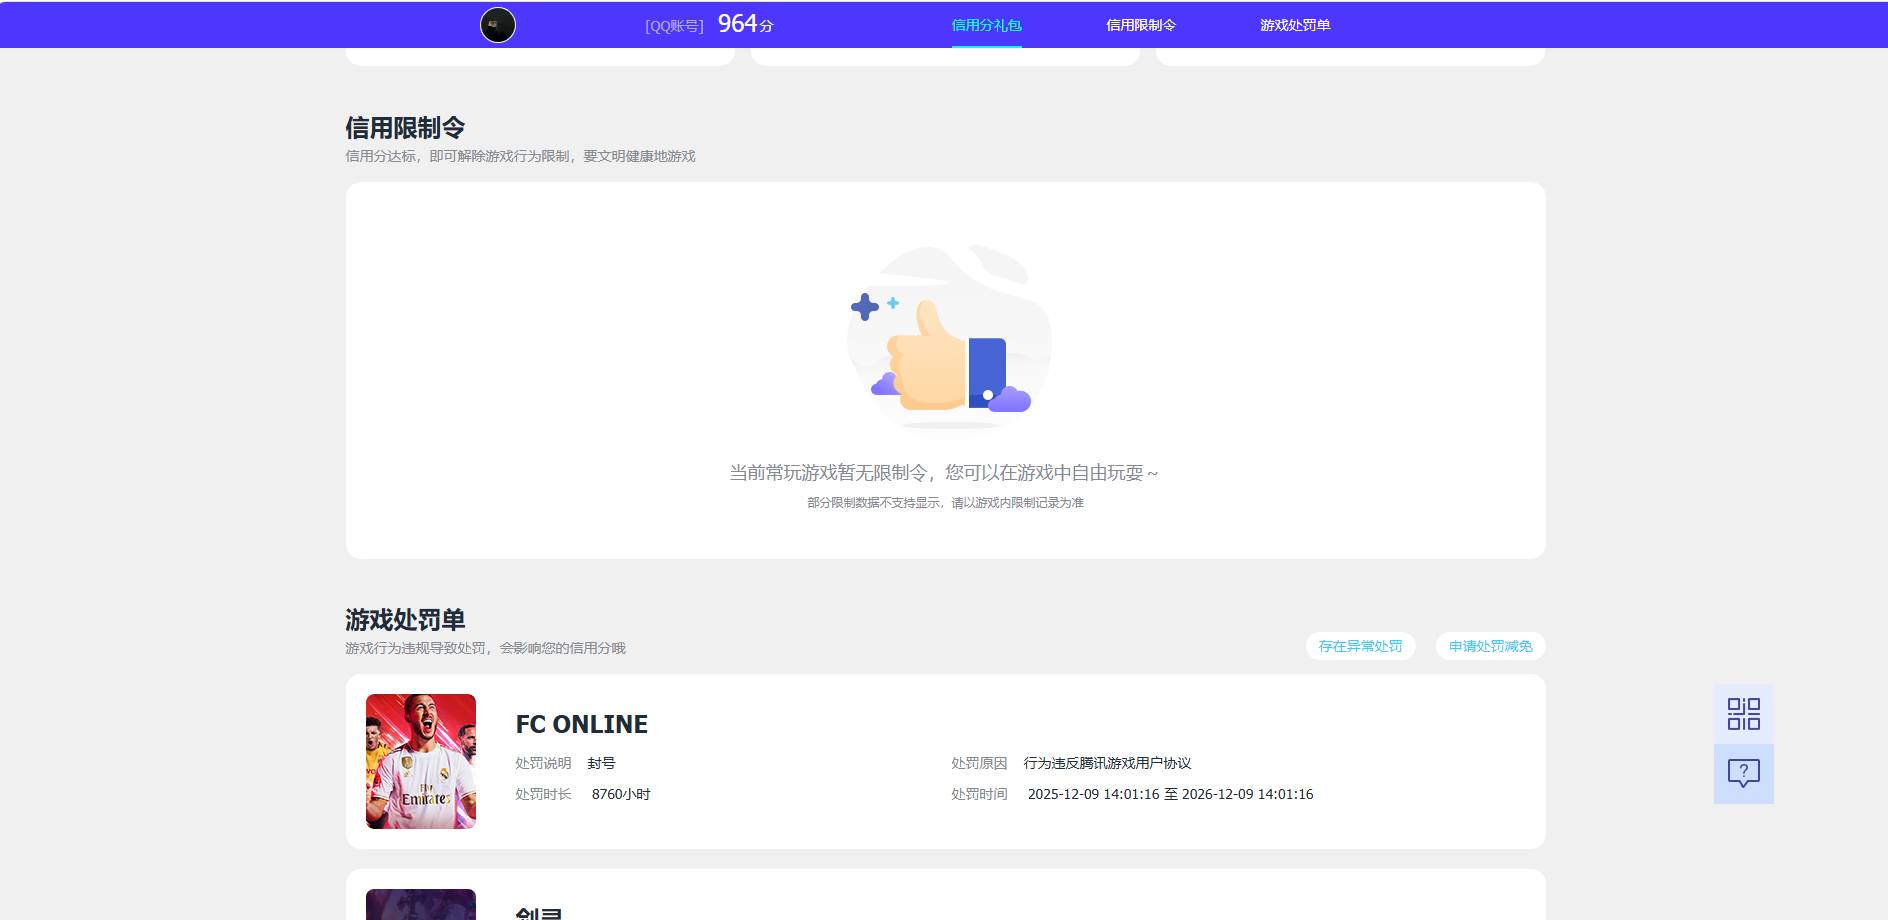Screen dimensions: 1888x920
Task: Click the 处罚原因 label
Action: [x=979, y=763]
